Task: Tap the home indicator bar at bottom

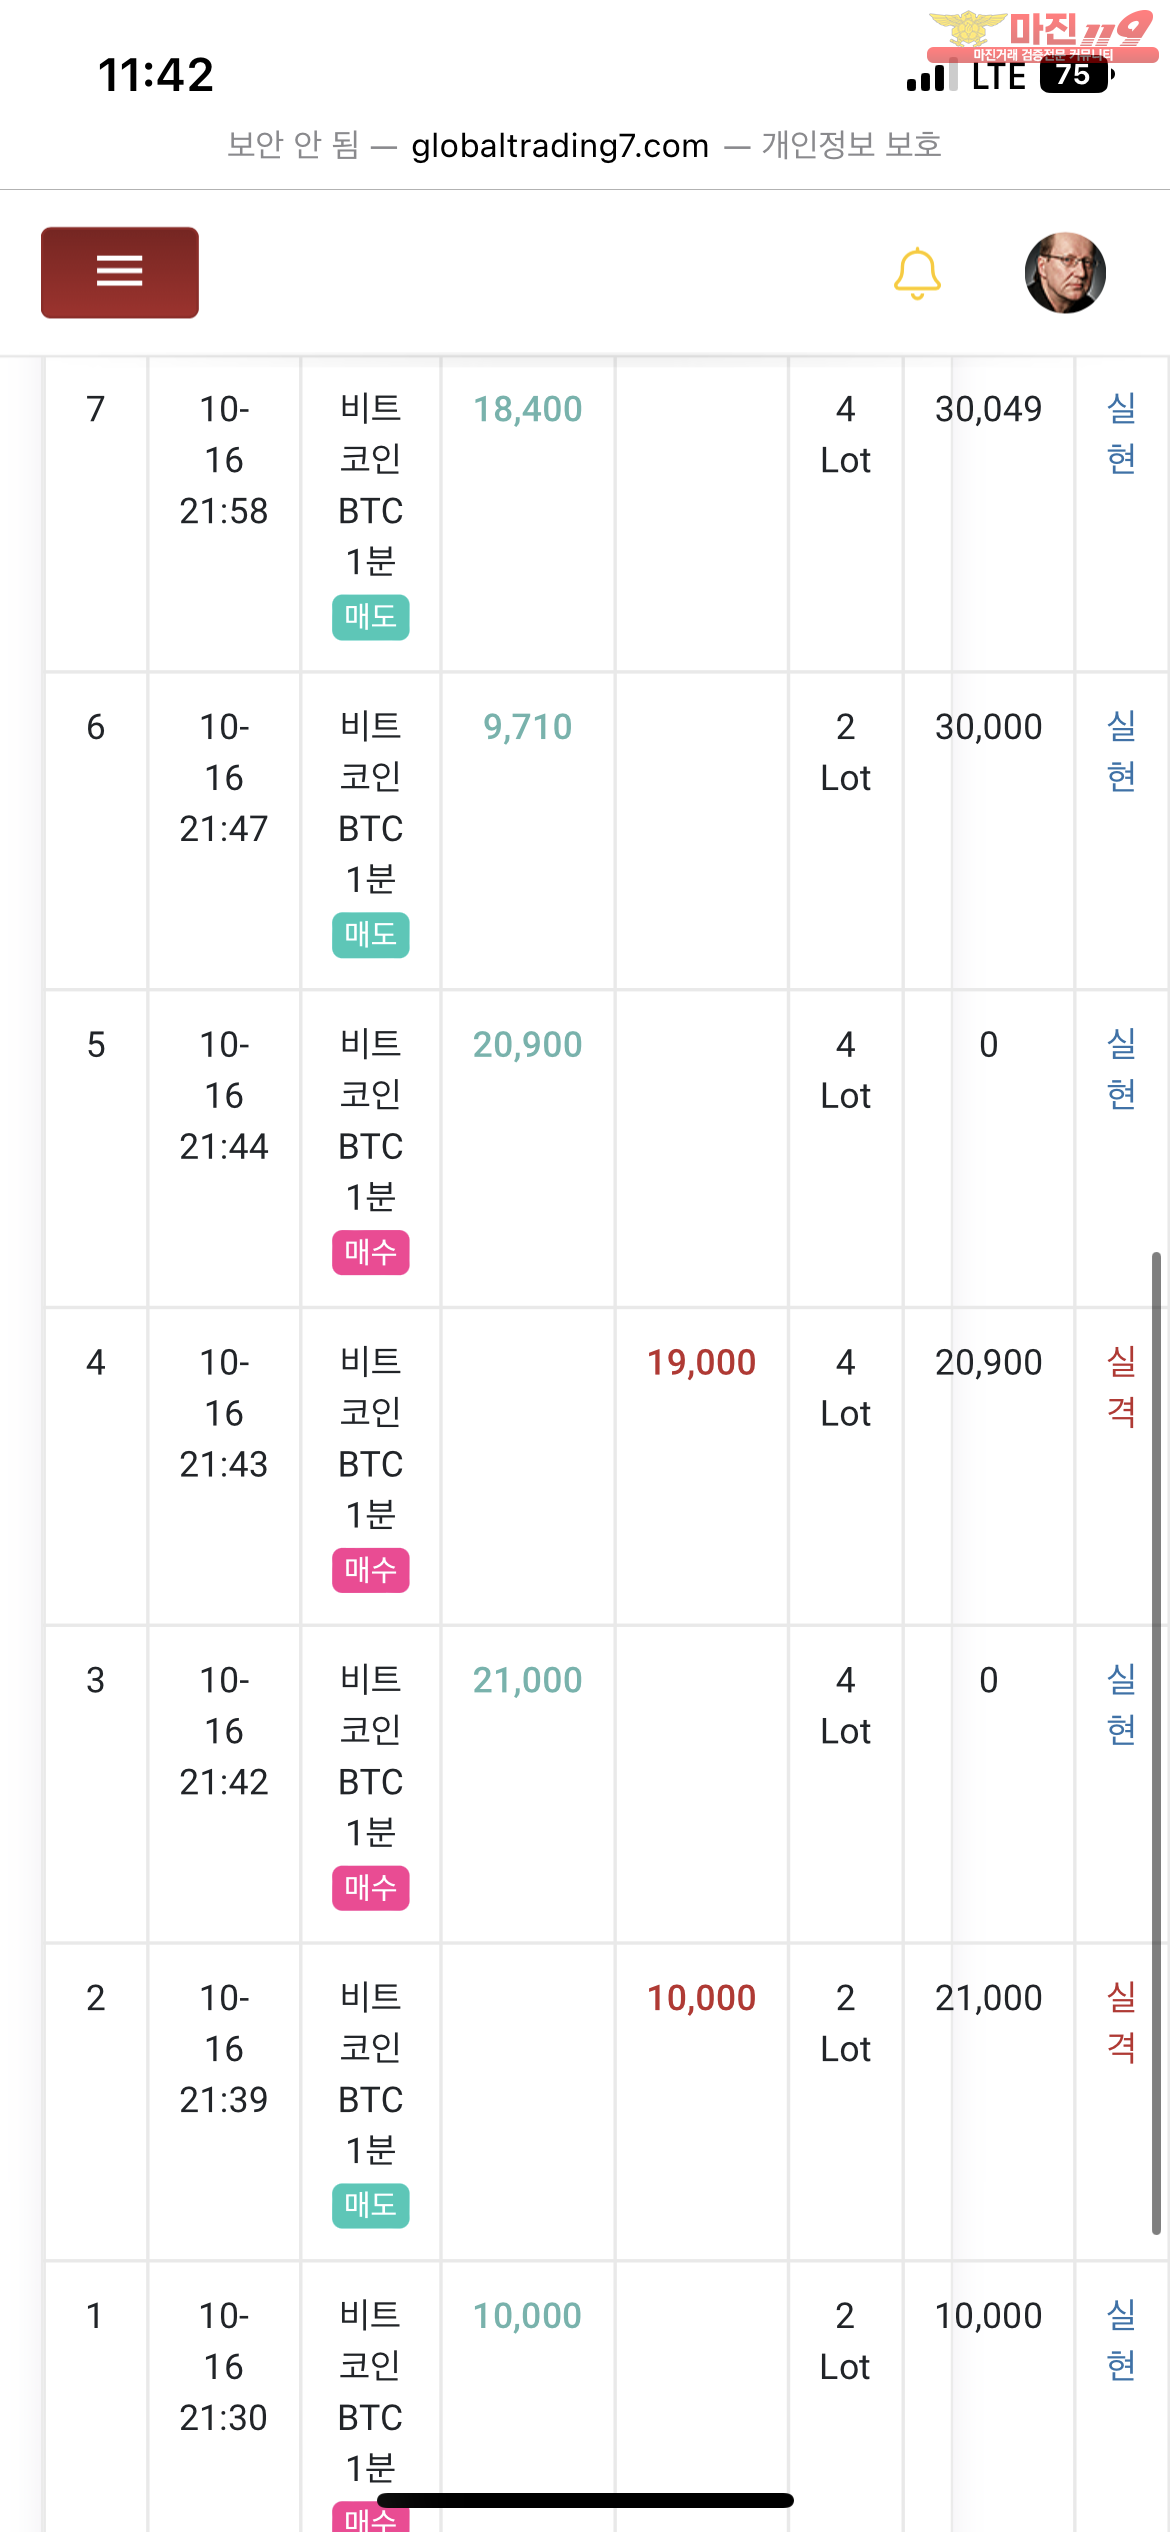Action: (x=585, y=2500)
